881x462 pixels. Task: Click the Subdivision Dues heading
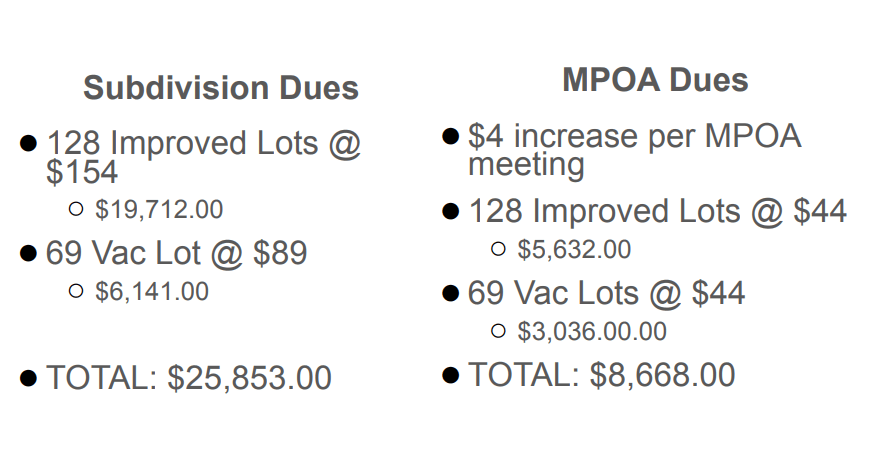220,88
